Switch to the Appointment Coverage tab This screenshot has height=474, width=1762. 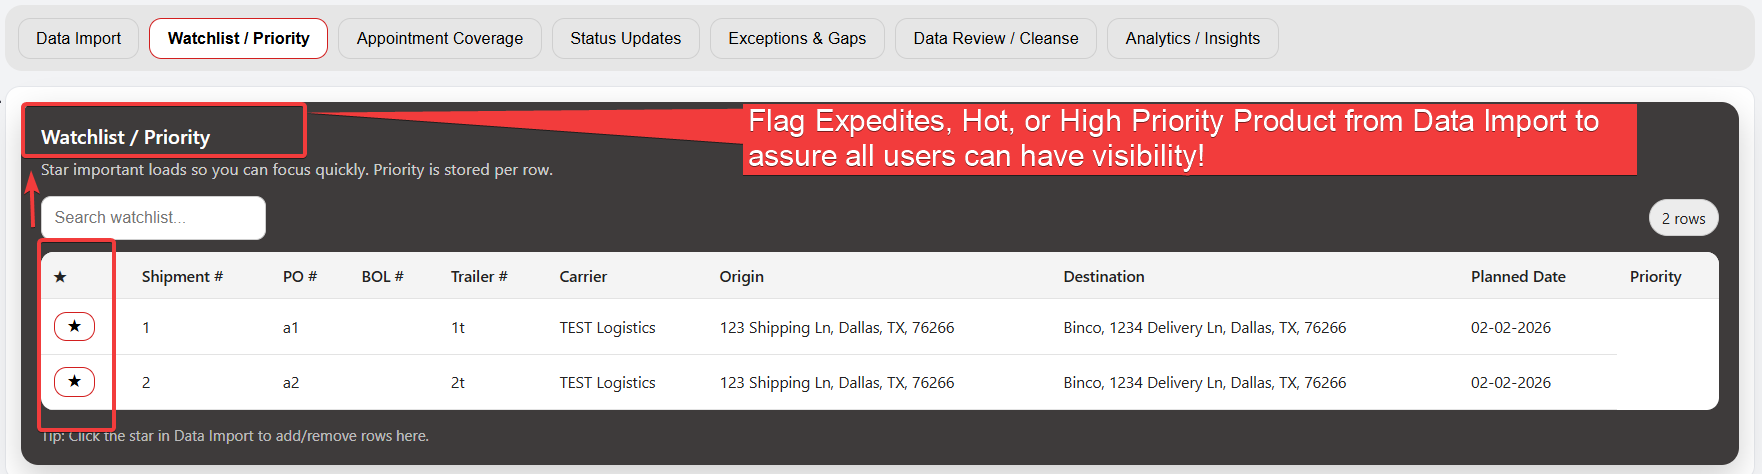coord(439,39)
